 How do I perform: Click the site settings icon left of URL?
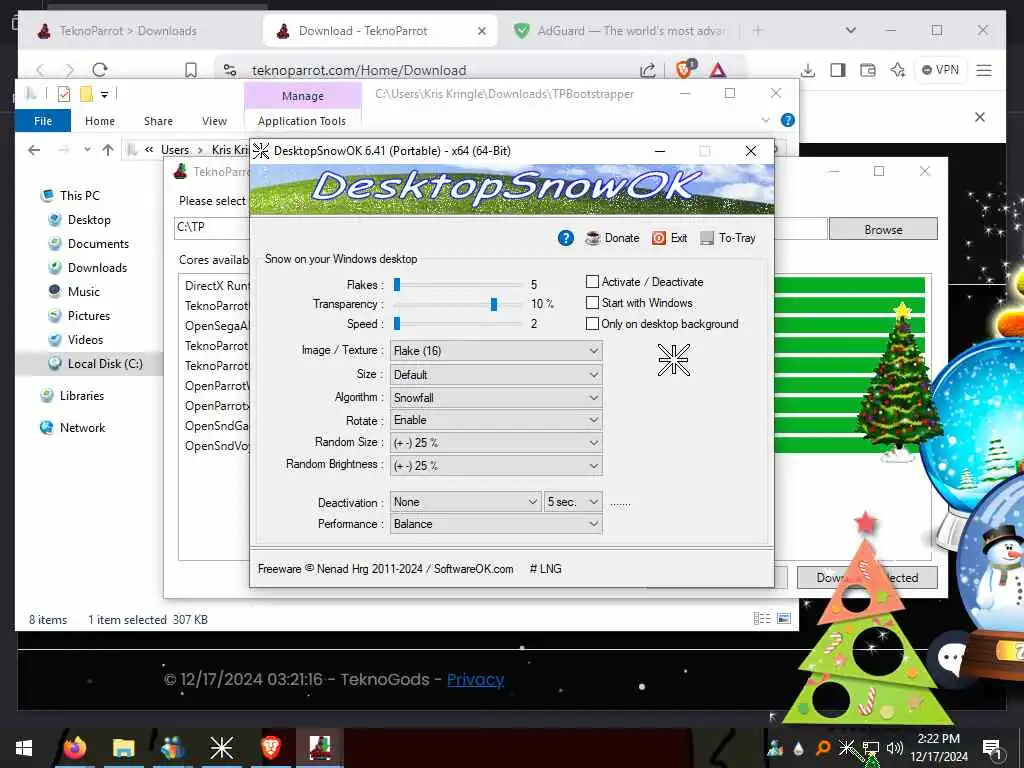230,70
